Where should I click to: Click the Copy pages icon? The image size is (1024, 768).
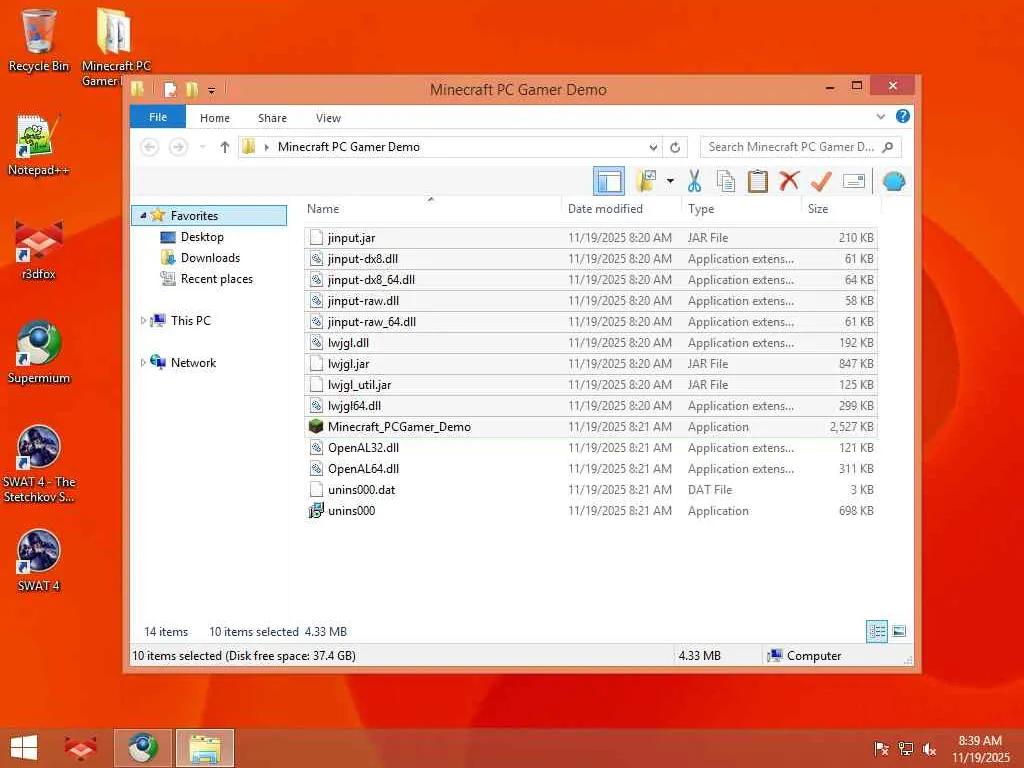[x=726, y=181]
